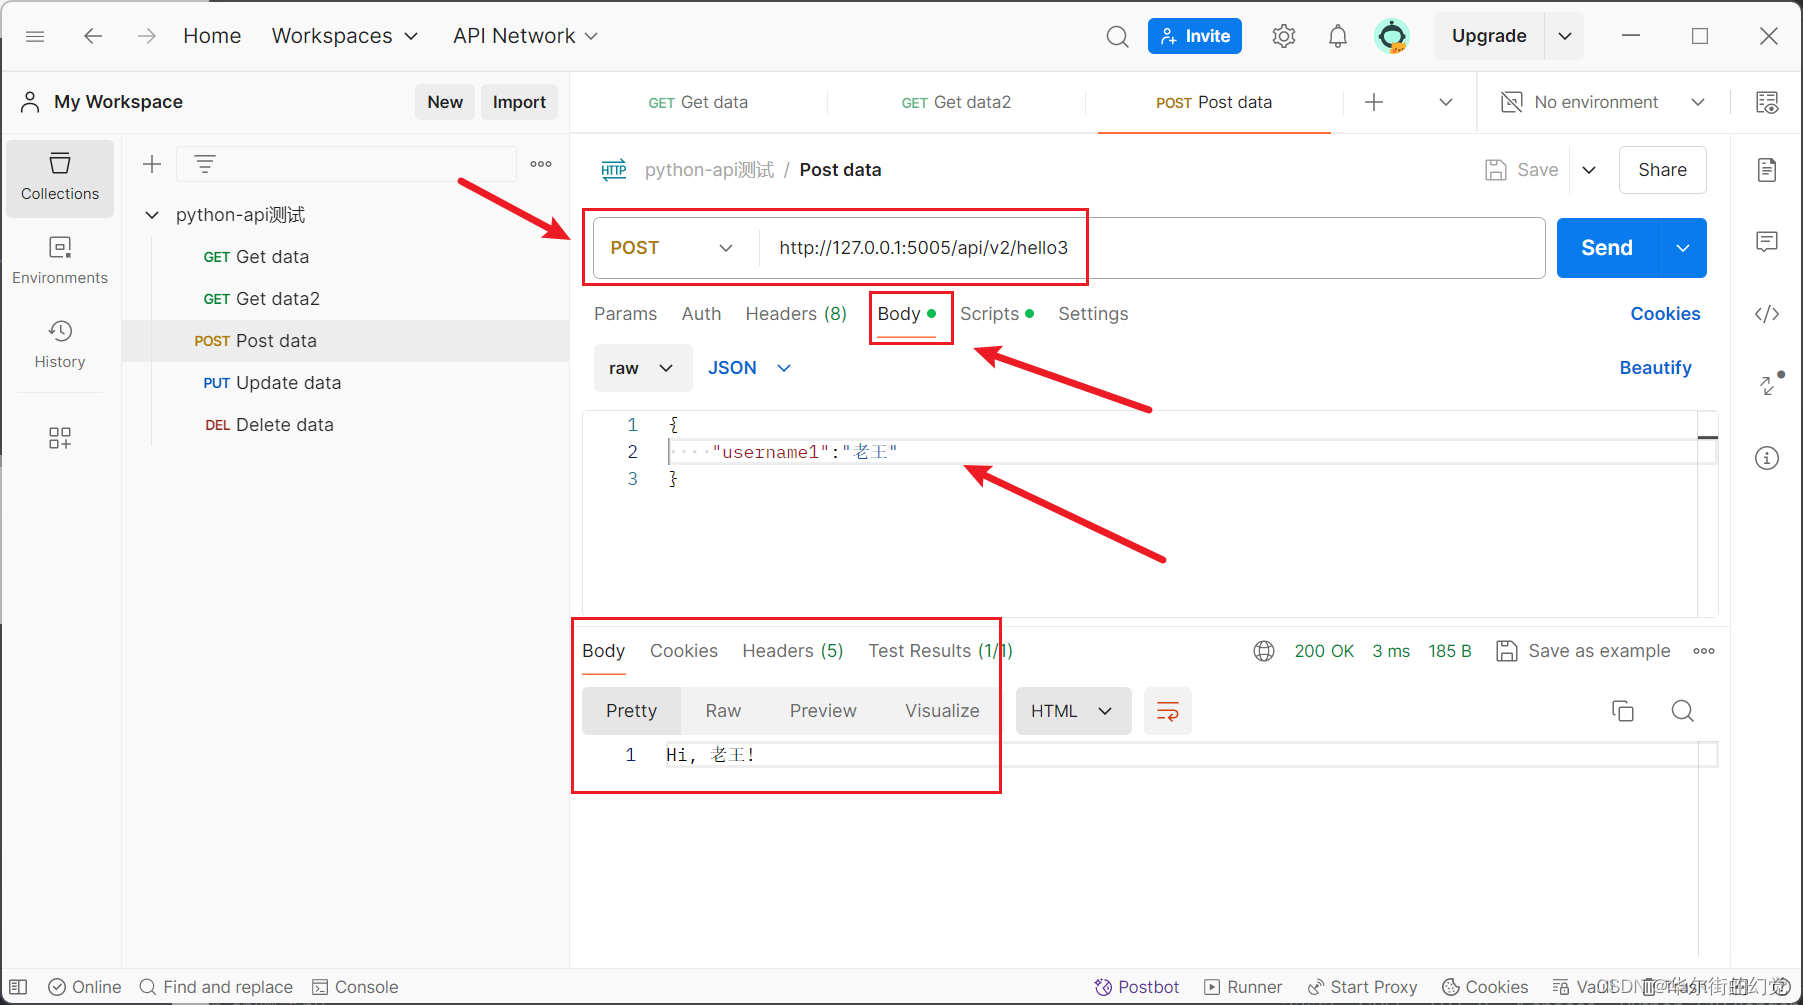Switch response view to Raw
The width and height of the screenshot is (1803, 1005).
coord(723,711)
